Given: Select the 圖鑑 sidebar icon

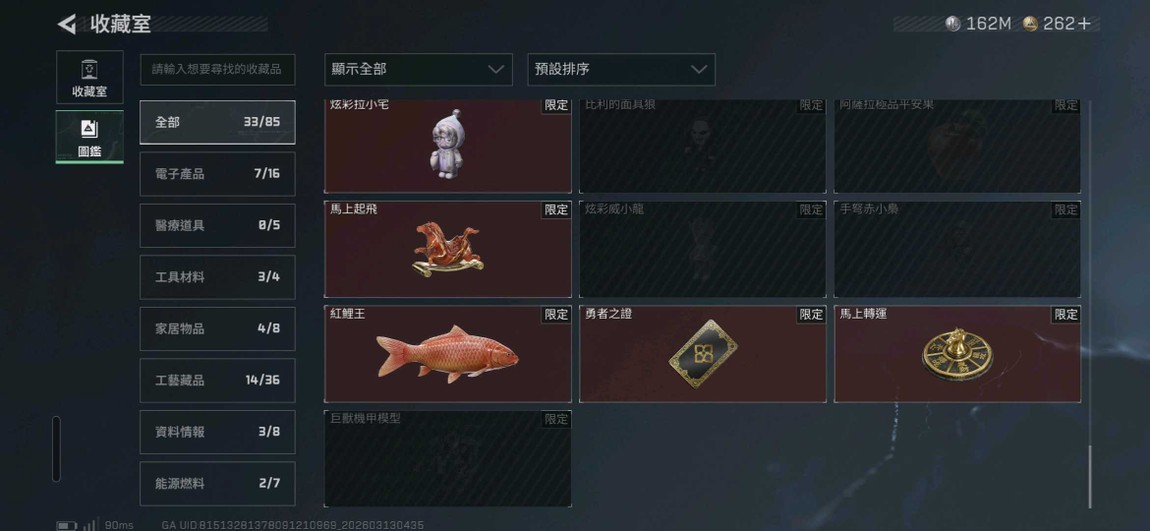Looking at the screenshot, I should (x=89, y=136).
